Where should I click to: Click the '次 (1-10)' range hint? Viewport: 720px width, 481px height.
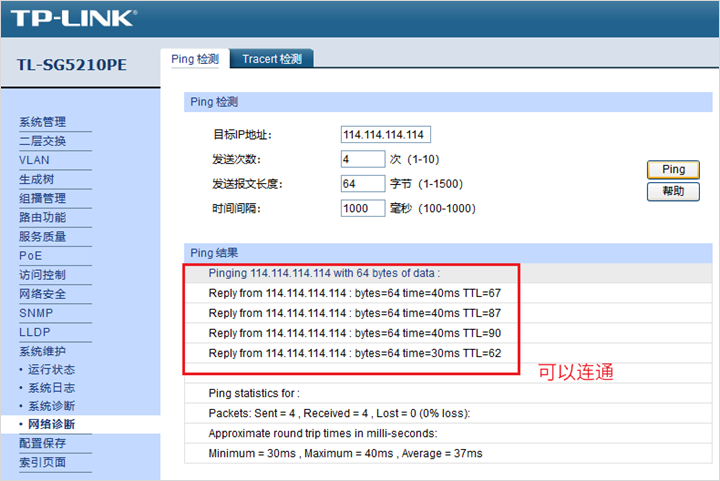415,159
